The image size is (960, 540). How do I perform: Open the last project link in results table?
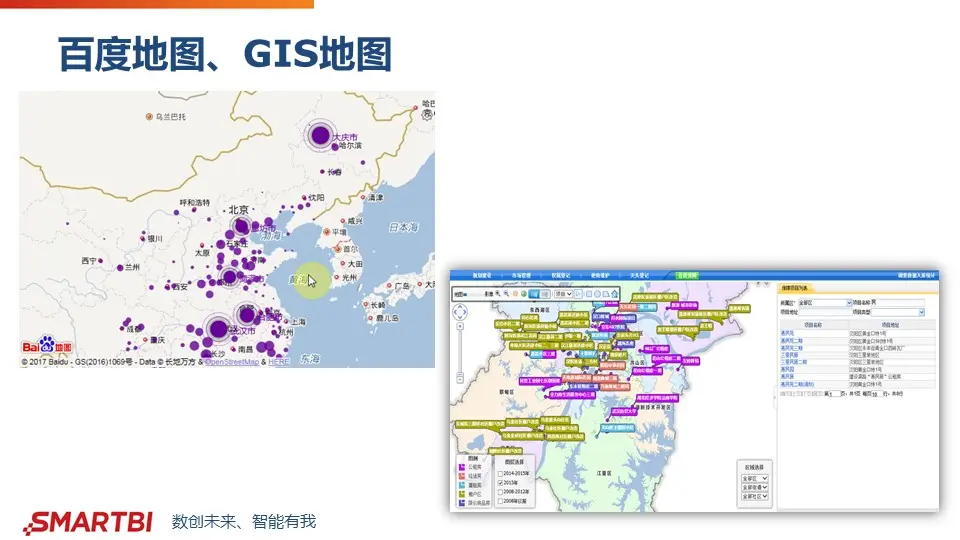(797, 384)
